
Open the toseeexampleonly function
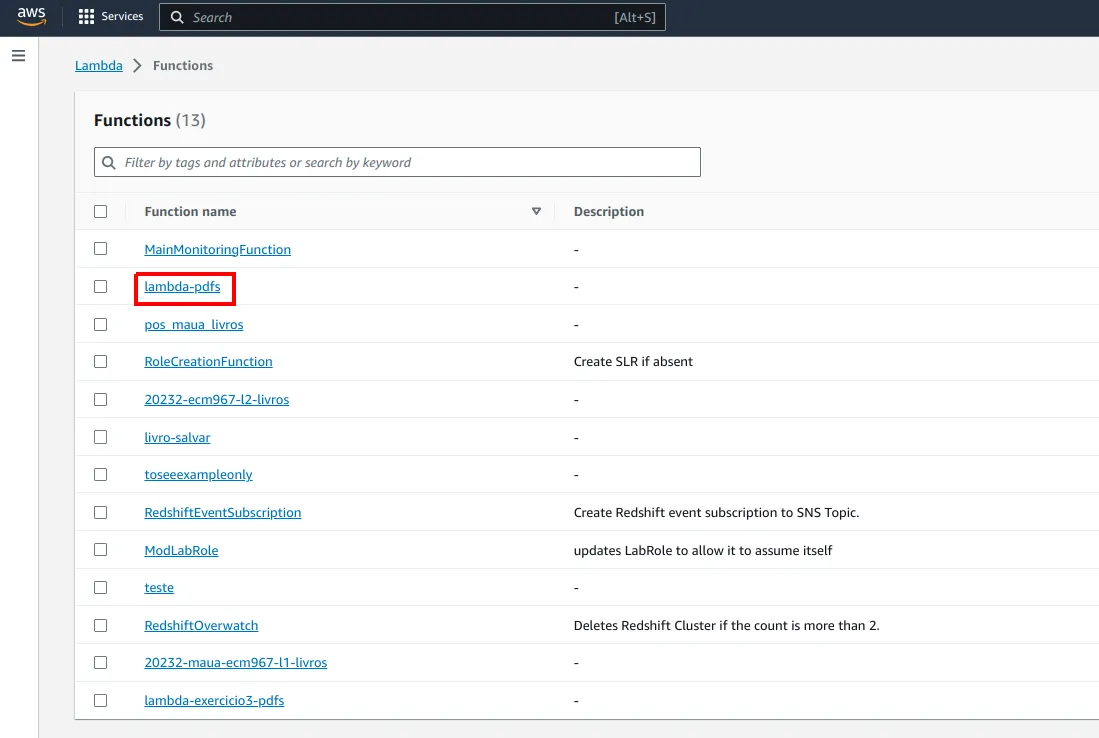point(198,474)
